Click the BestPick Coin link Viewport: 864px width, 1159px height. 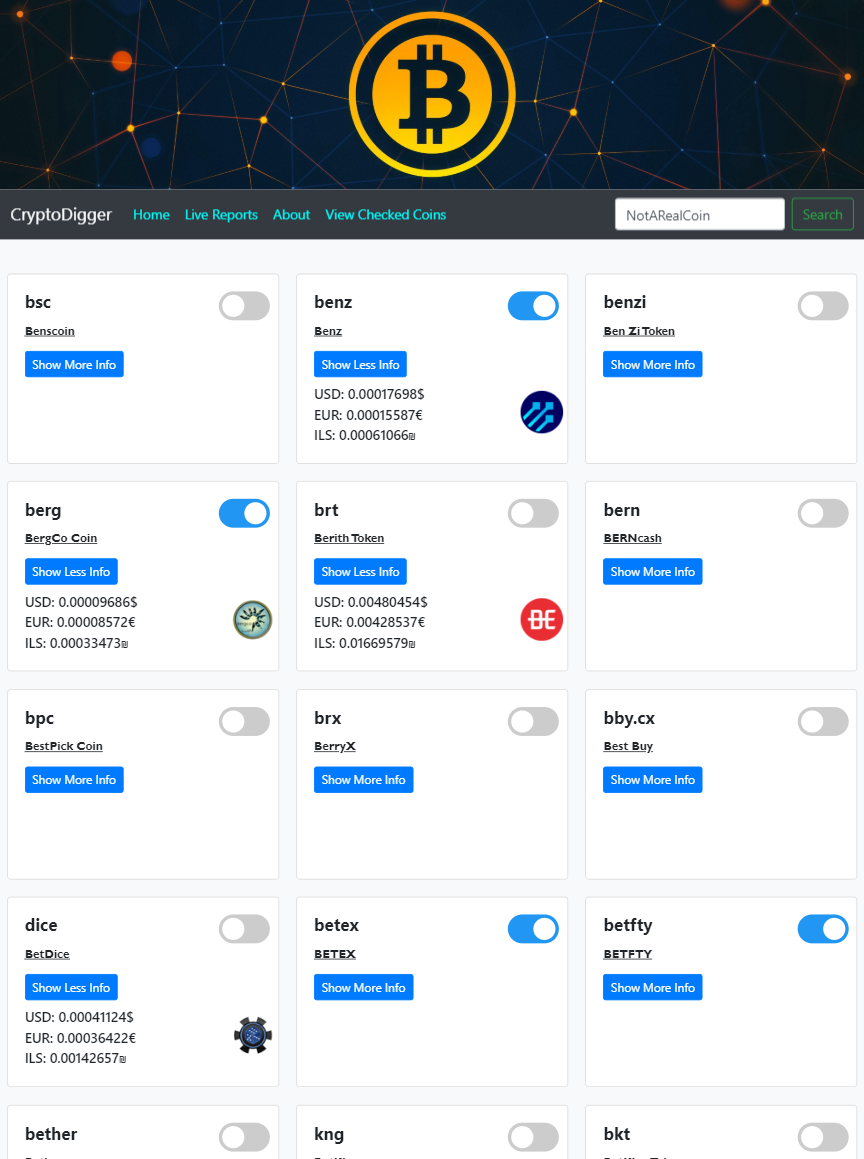pyautogui.click(x=64, y=746)
